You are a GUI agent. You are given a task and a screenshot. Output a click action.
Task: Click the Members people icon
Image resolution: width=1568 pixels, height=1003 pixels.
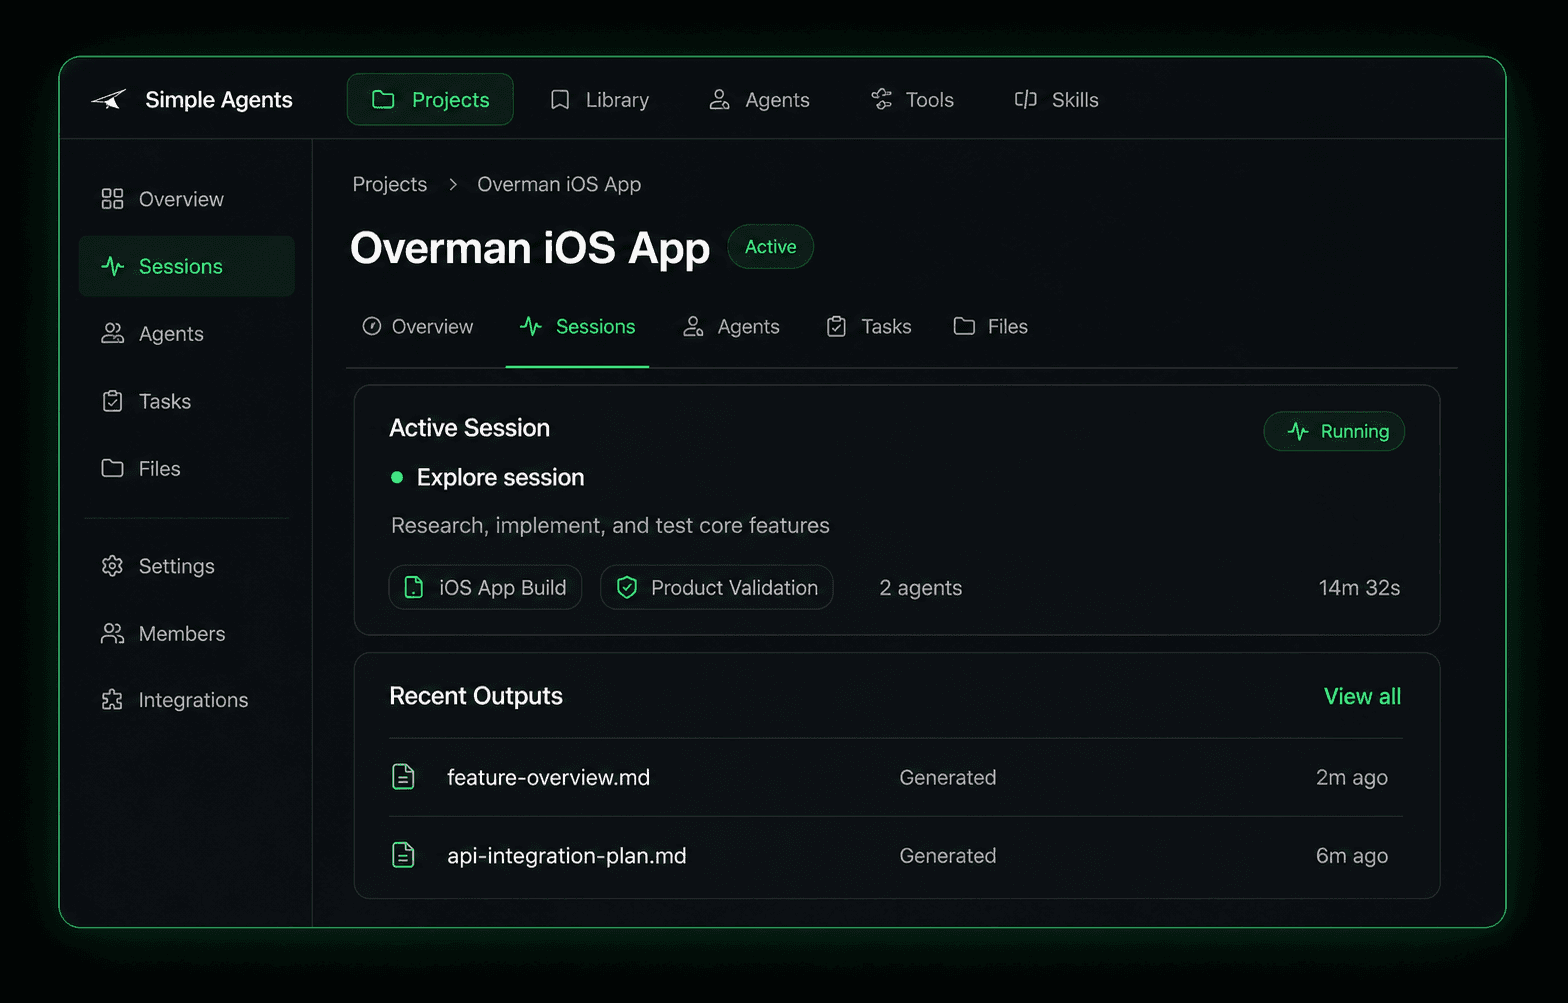click(112, 633)
